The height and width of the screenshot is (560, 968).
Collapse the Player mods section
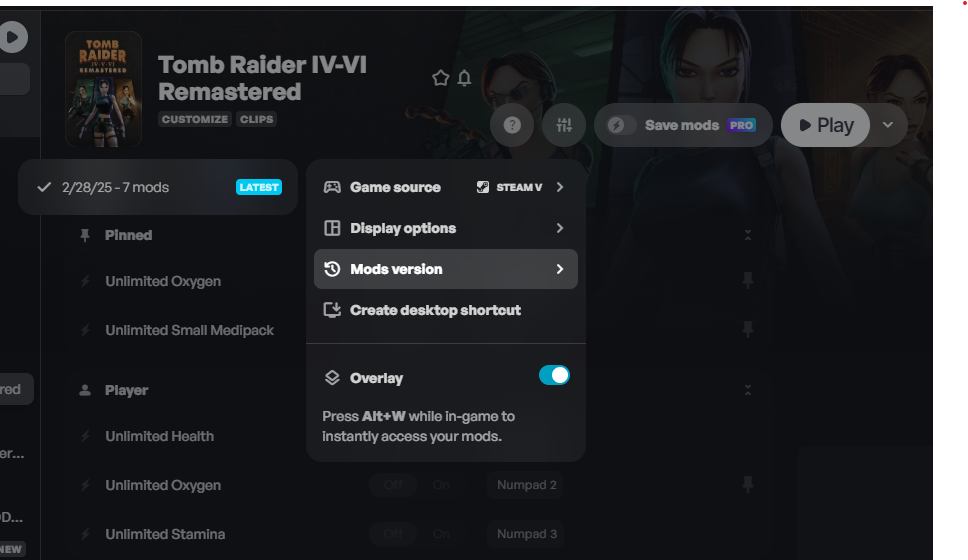748,390
